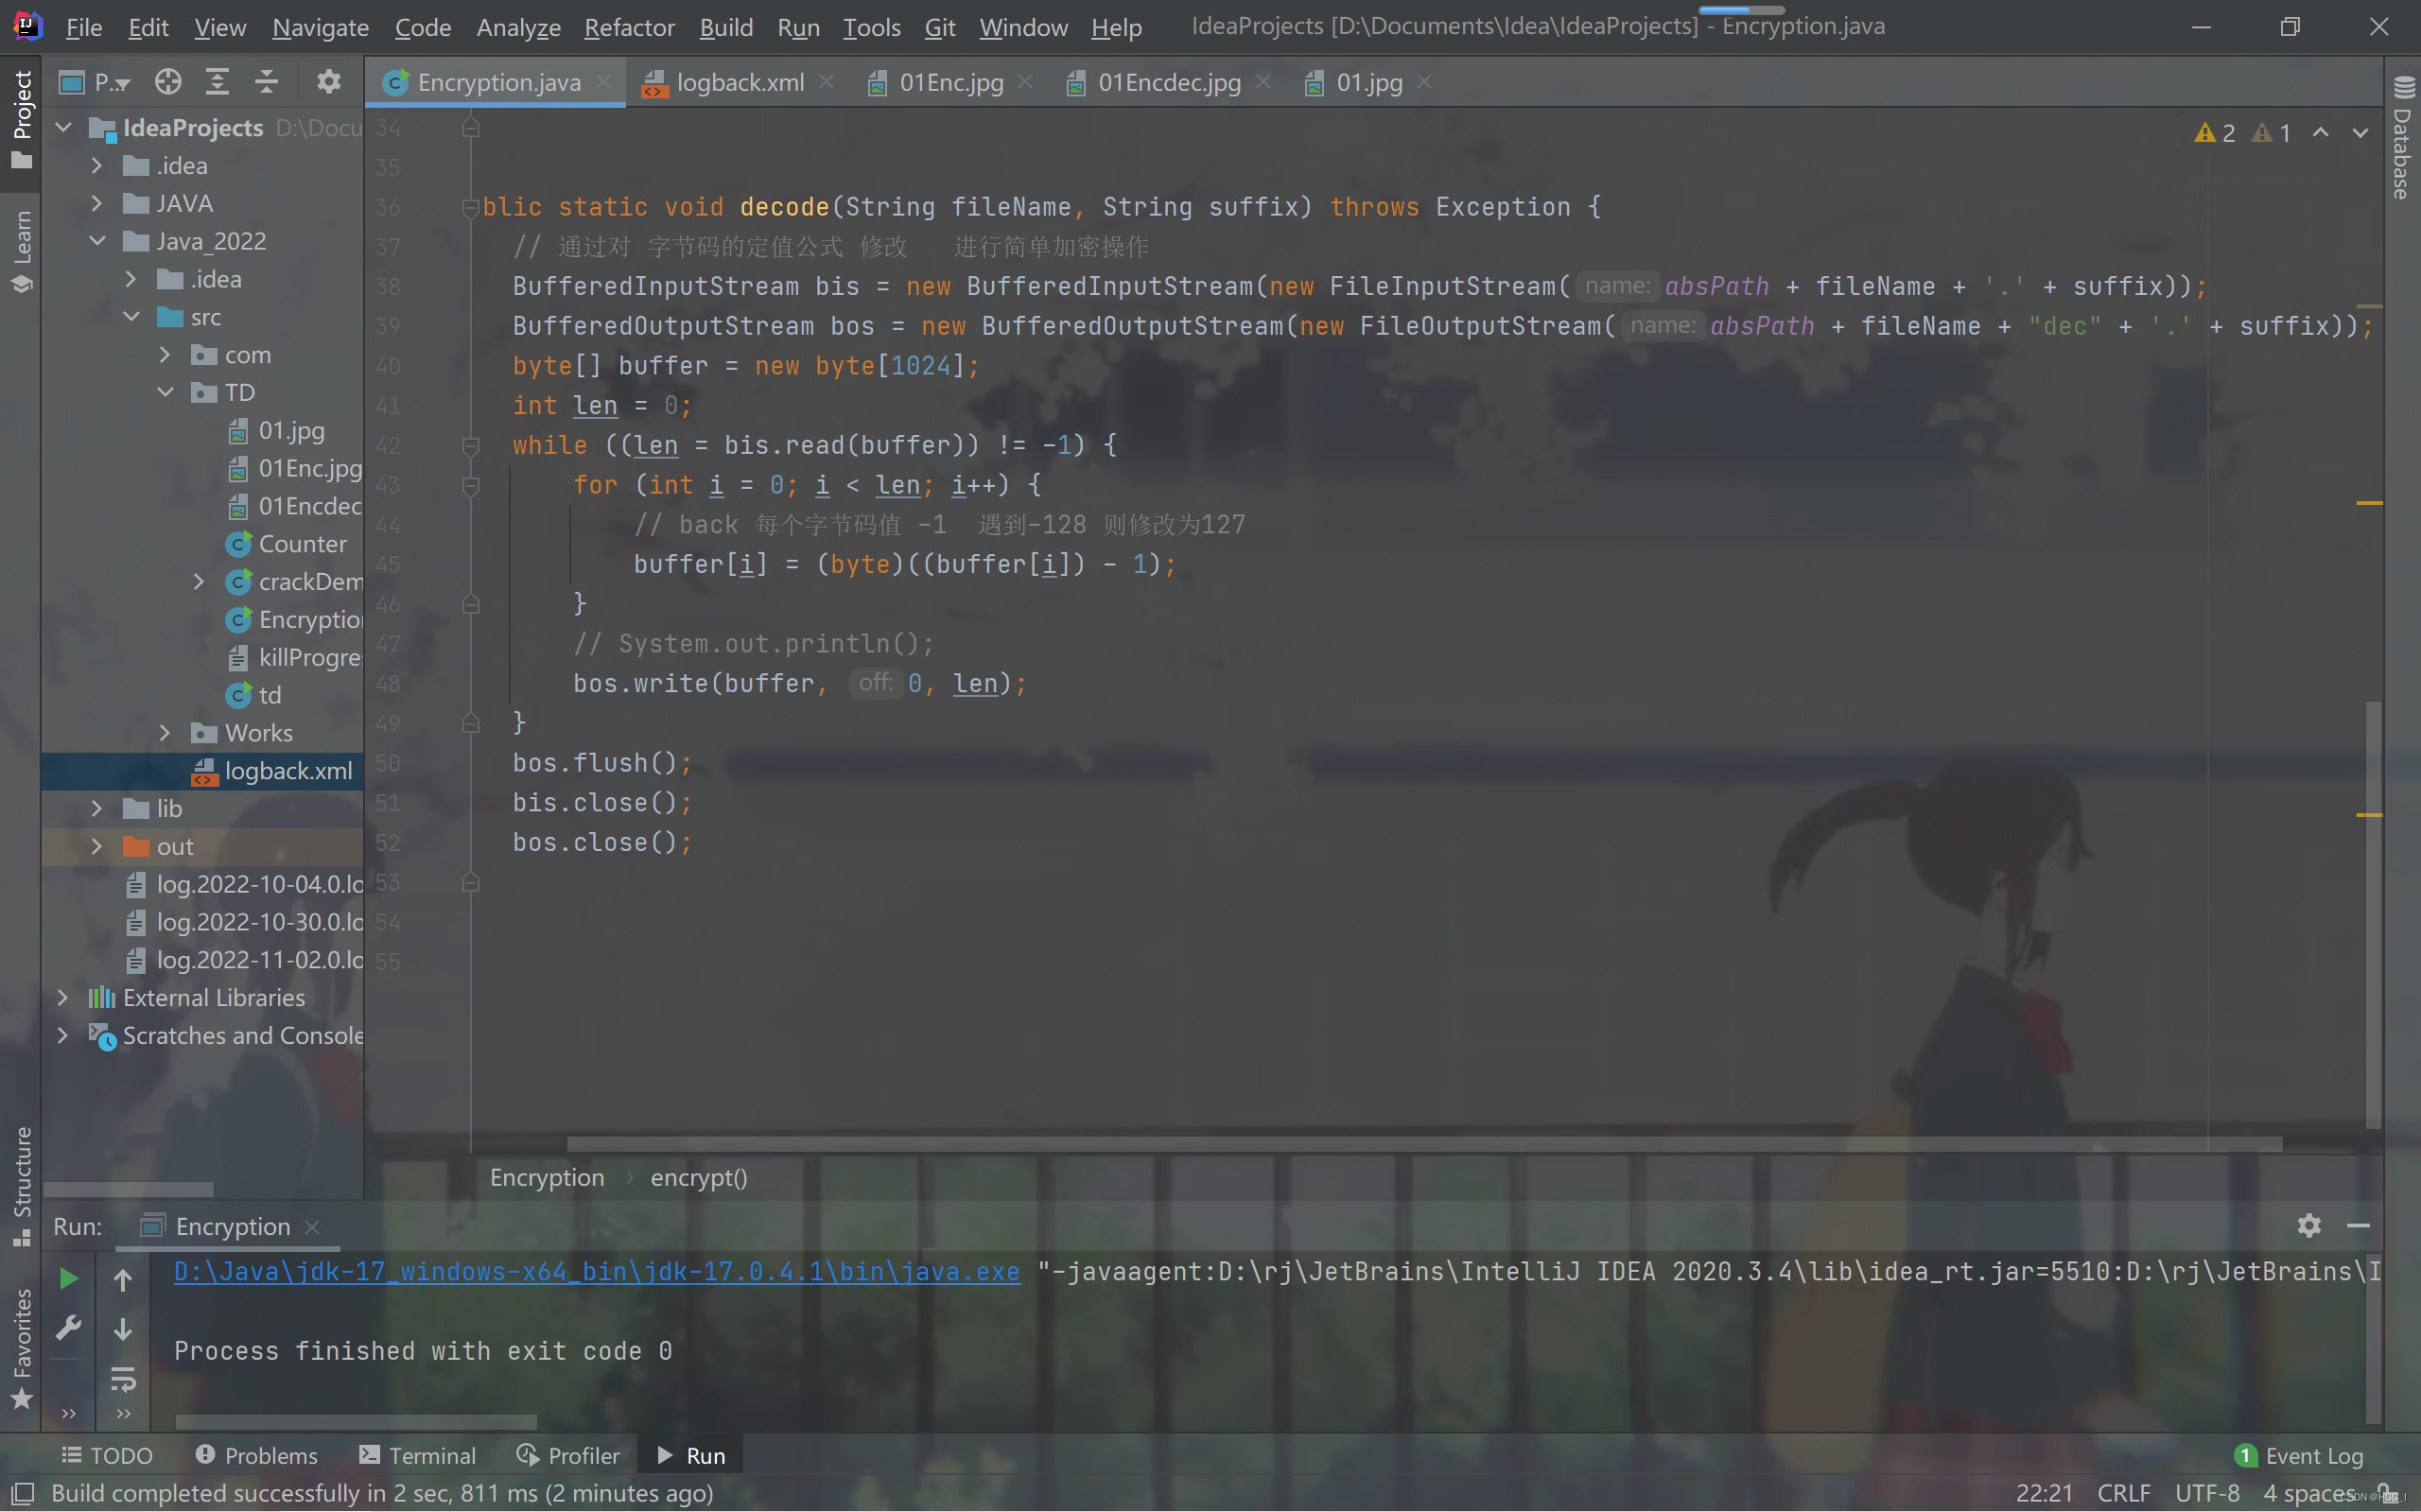Click Collapse All icon in Project toolbar
The width and height of the screenshot is (2421, 1512).
266,82
